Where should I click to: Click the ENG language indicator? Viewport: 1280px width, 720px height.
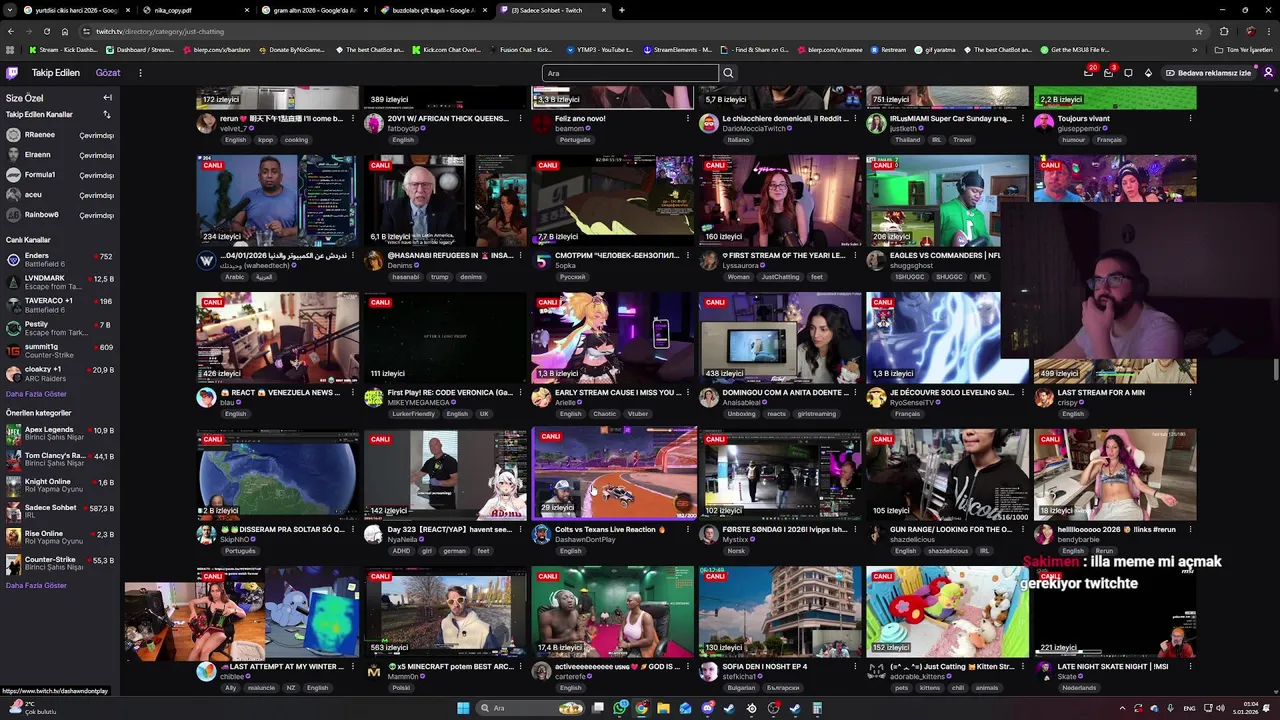1188,708
